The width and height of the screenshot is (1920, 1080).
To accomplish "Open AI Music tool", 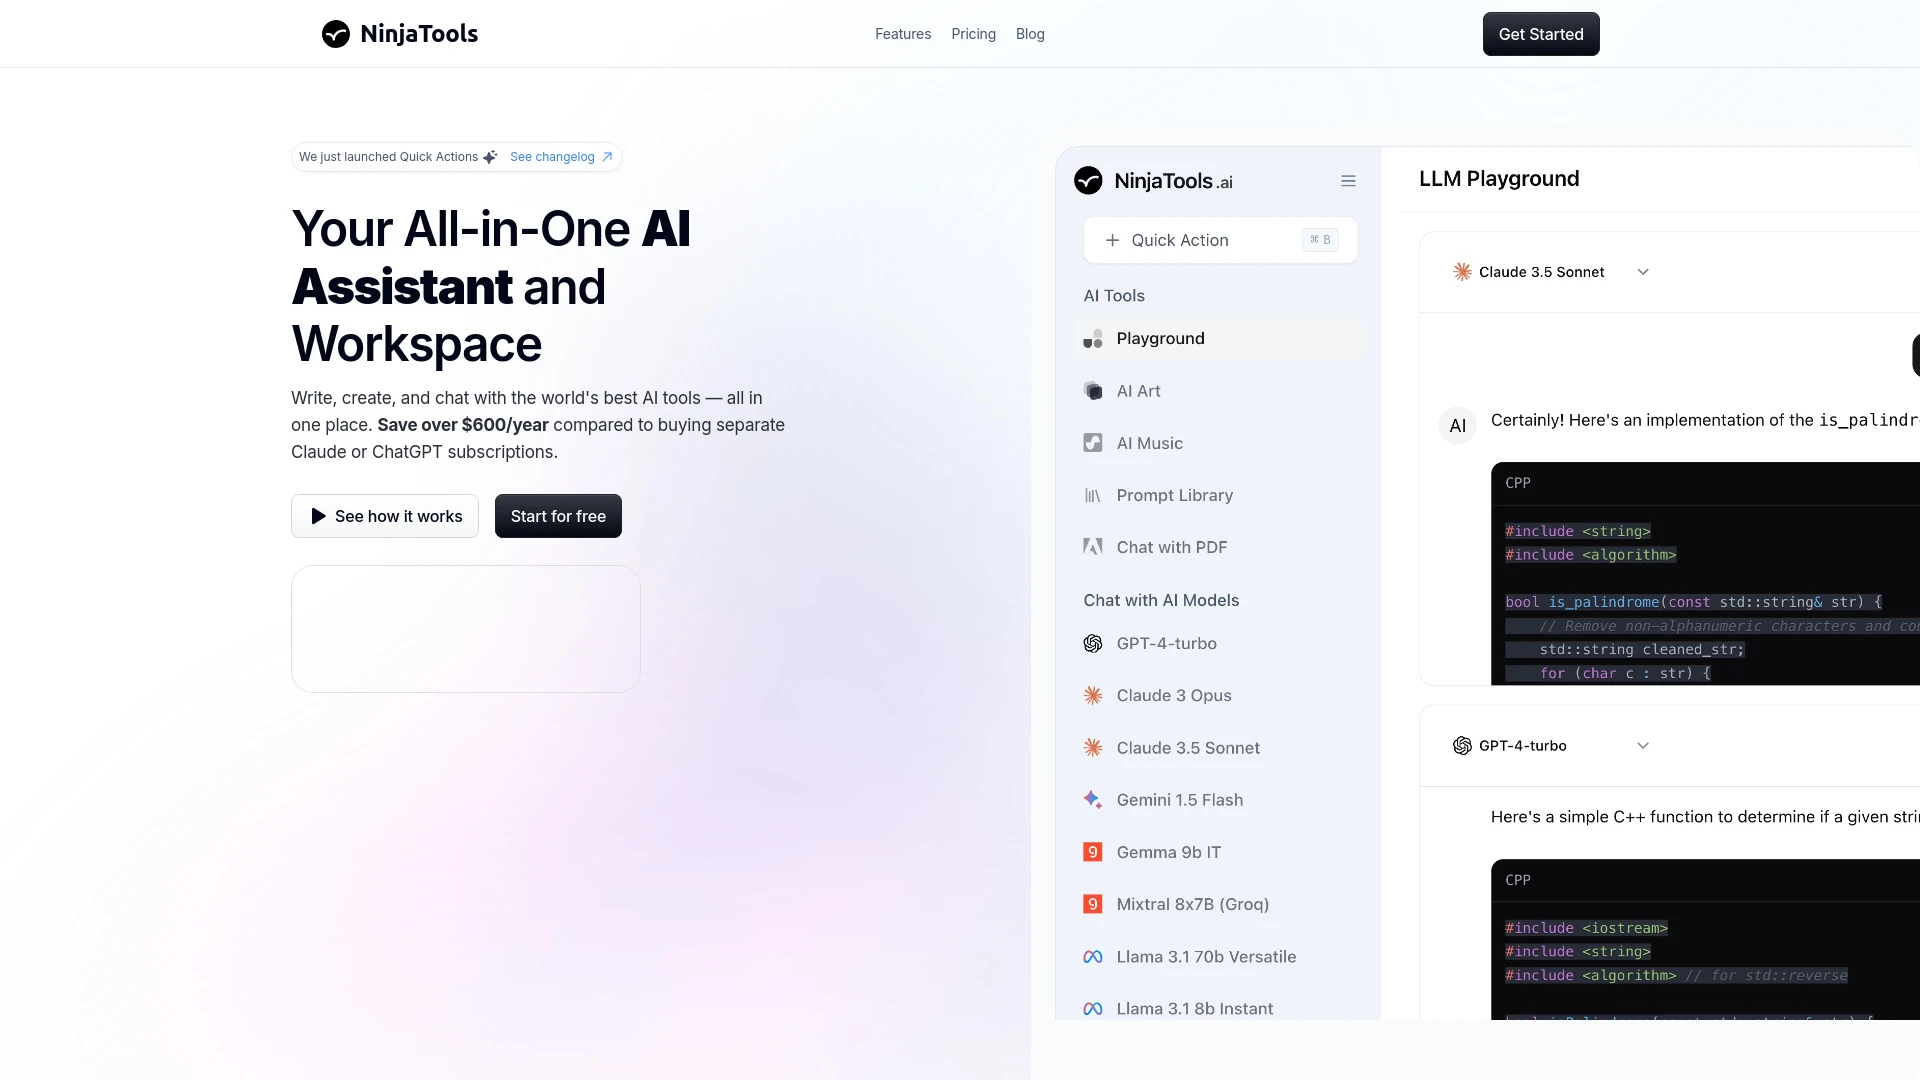I will [1149, 442].
